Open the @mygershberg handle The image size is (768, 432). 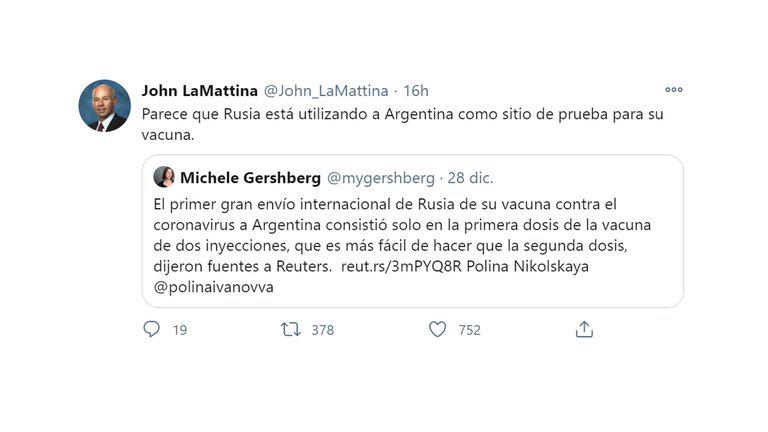(381, 178)
